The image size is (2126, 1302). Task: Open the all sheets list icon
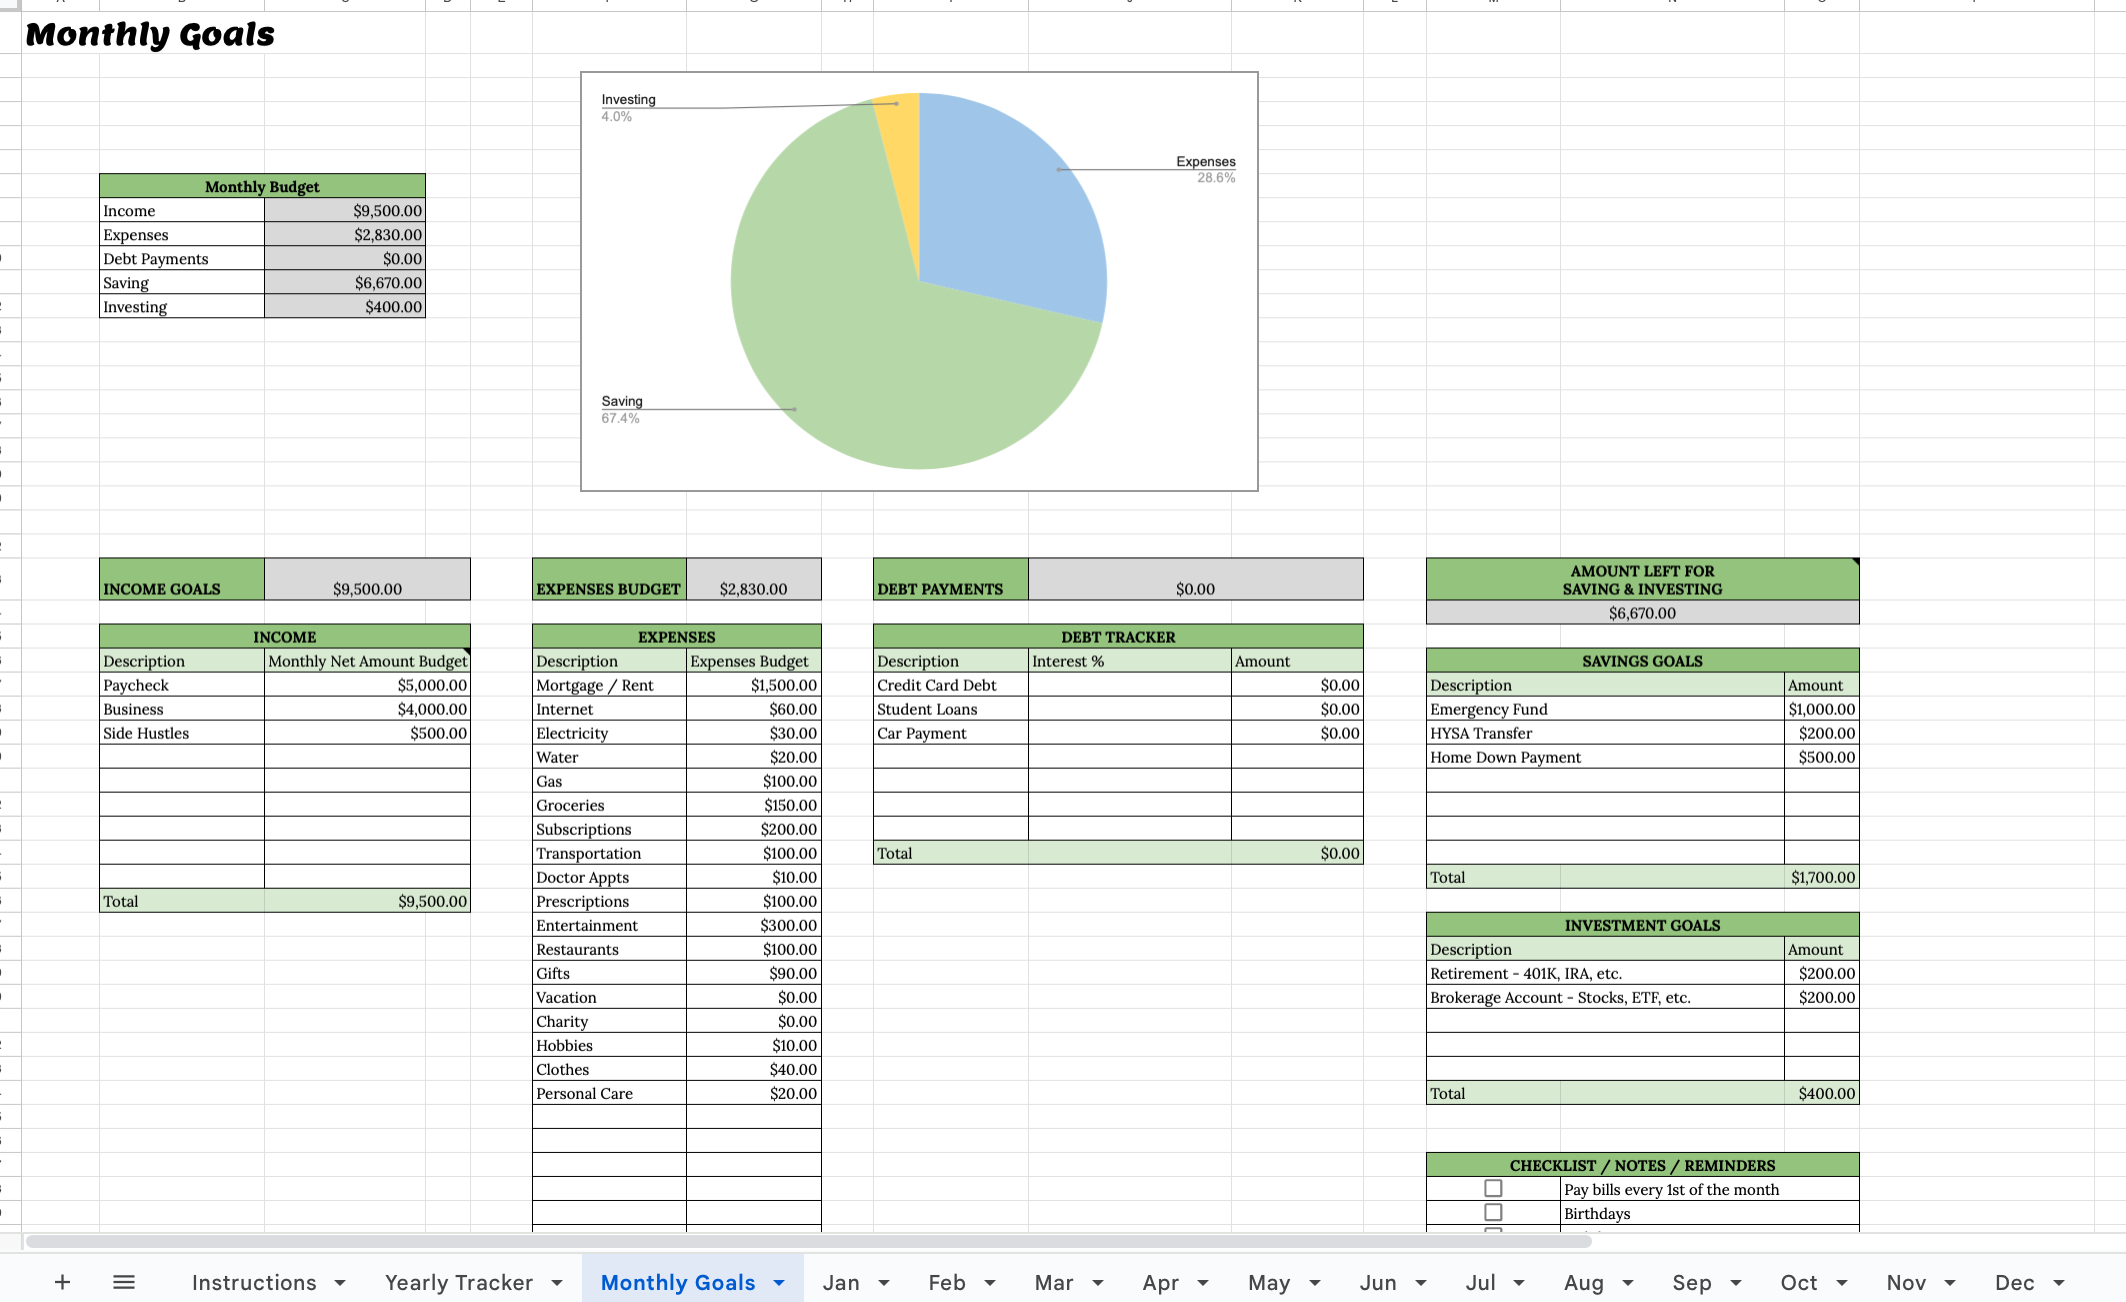(124, 1282)
